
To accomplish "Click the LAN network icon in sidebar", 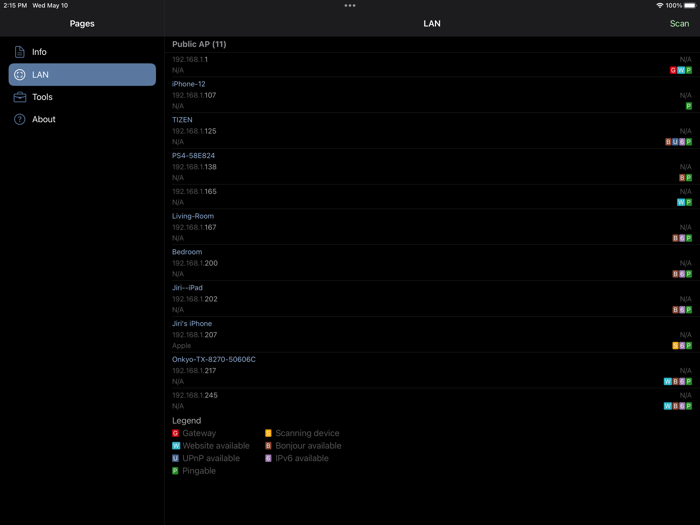I will (x=20, y=75).
